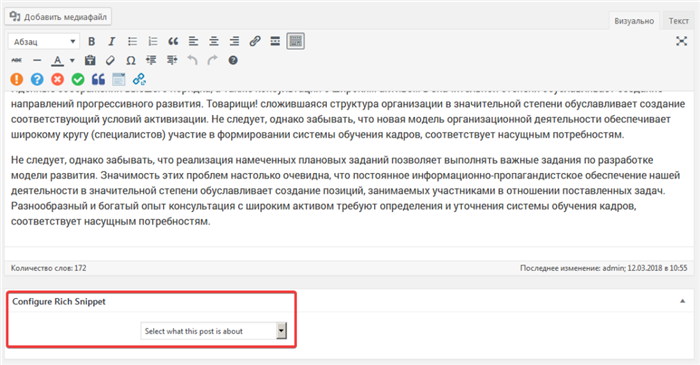Toggle the toolbar kitchen sink button
Viewport: 700px width, 365px height.
pos(296,41)
